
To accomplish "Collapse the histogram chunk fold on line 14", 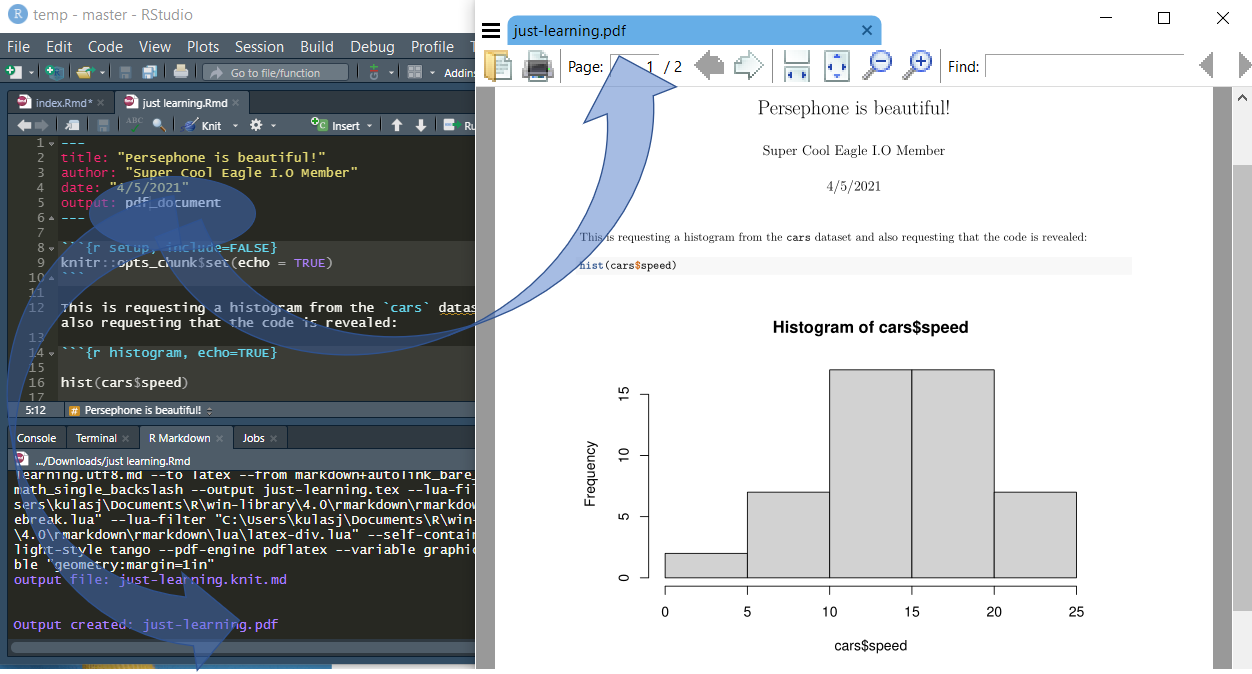I will 52,353.
